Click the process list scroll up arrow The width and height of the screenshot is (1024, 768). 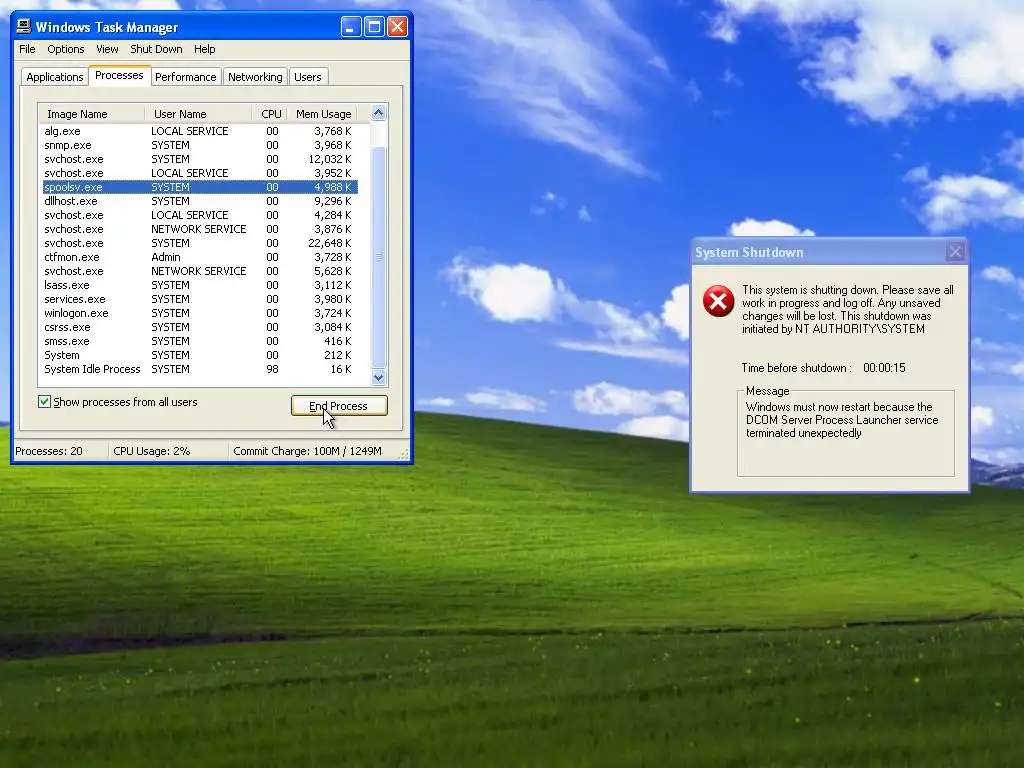click(x=379, y=112)
